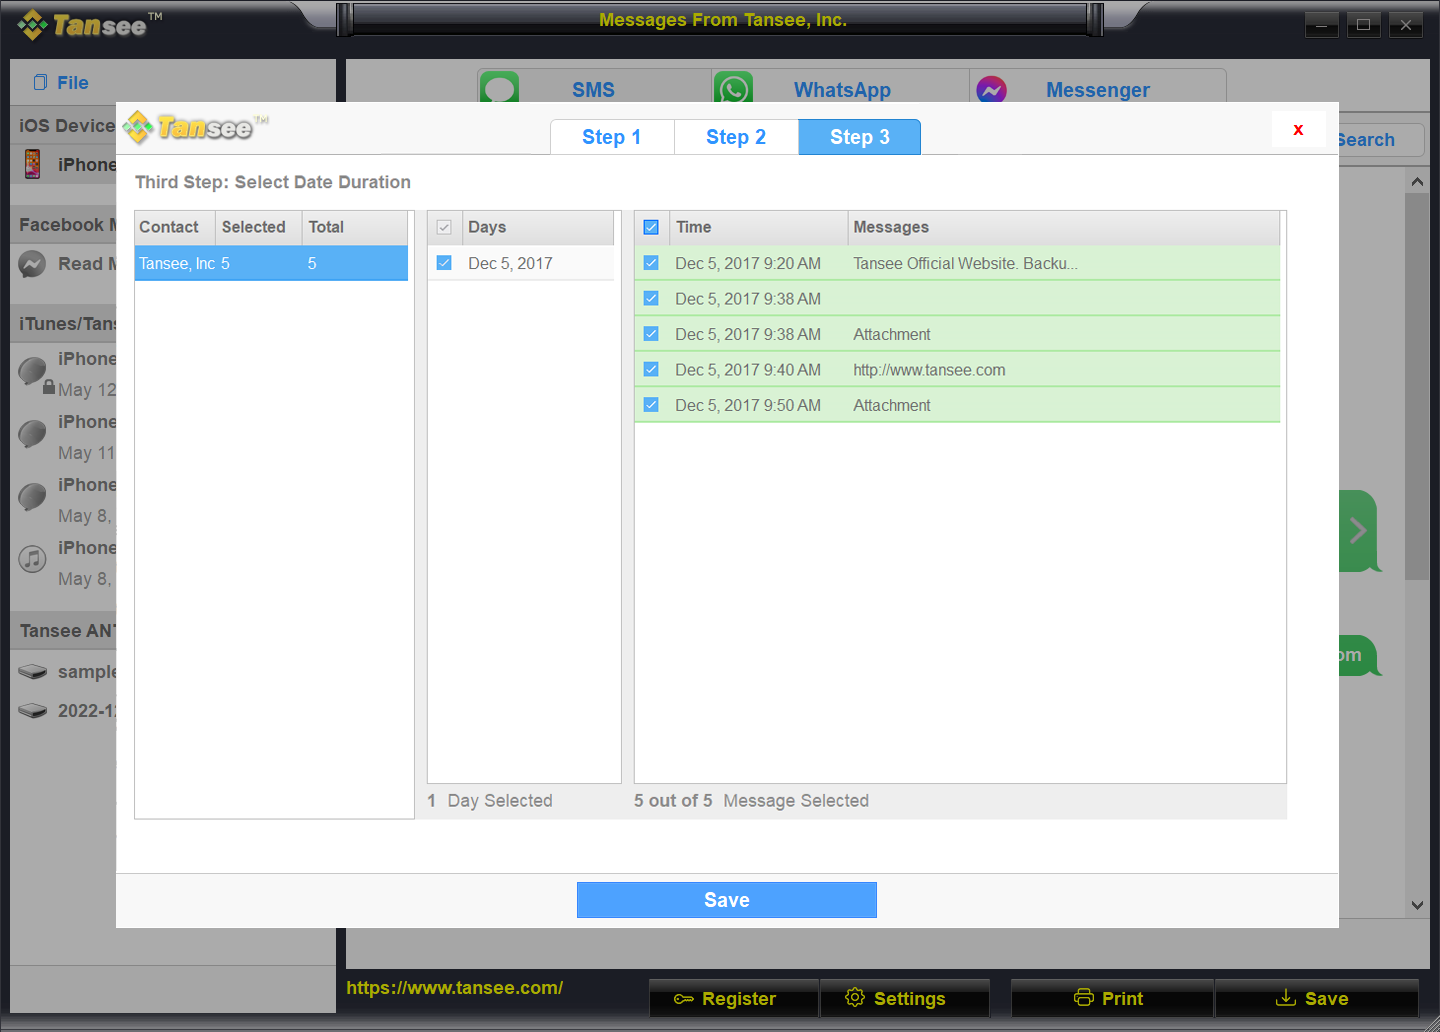The height and width of the screenshot is (1032, 1440).
Task: Uncheck the 9:38 AM Attachment checkbox
Action: point(651,334)
